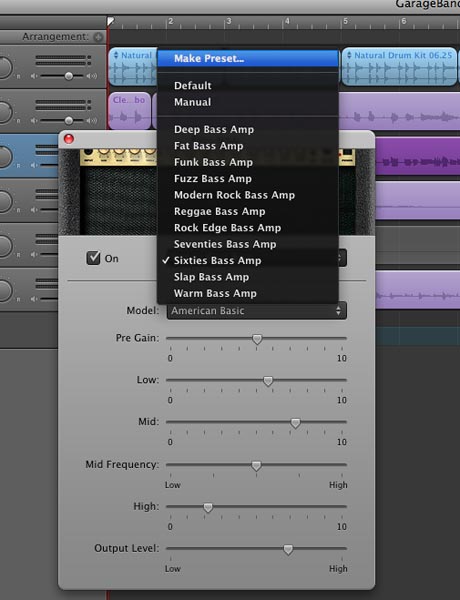
Task: Click the Pre Gain slider handle
Action: pyautogui.click(x=257, y=339)
